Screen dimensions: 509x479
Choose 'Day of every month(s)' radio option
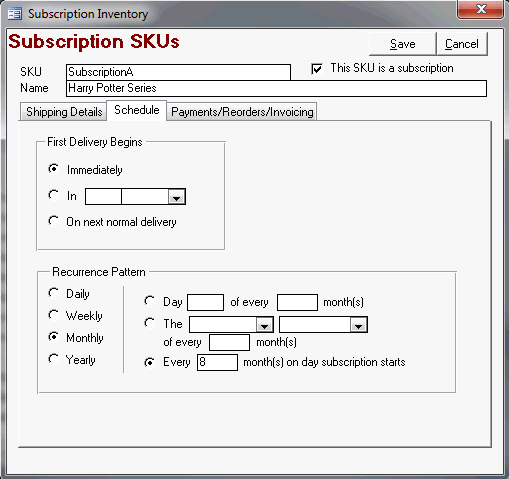click(x=150, y=301)
